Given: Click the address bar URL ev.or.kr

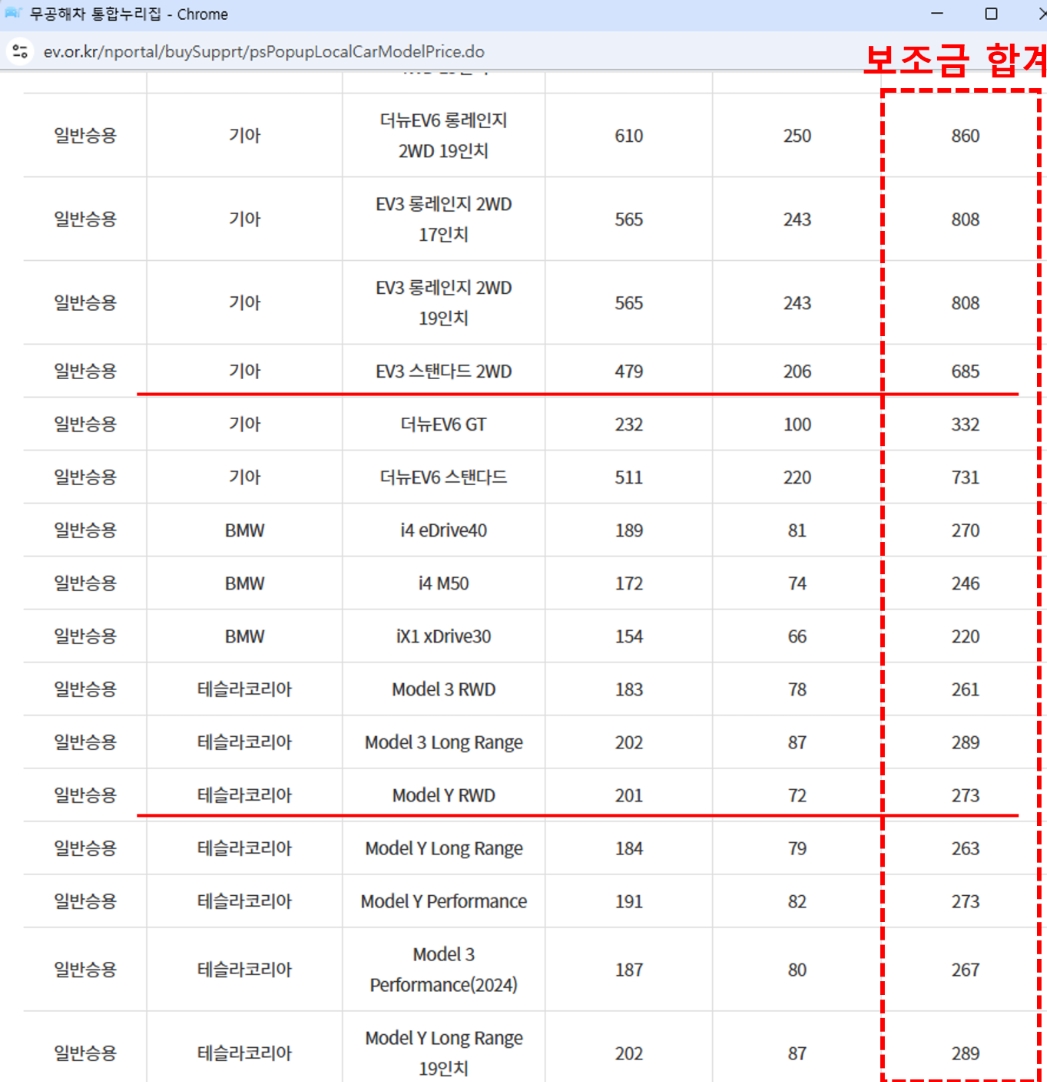Looking at the screenshot, I should point(264,52).
